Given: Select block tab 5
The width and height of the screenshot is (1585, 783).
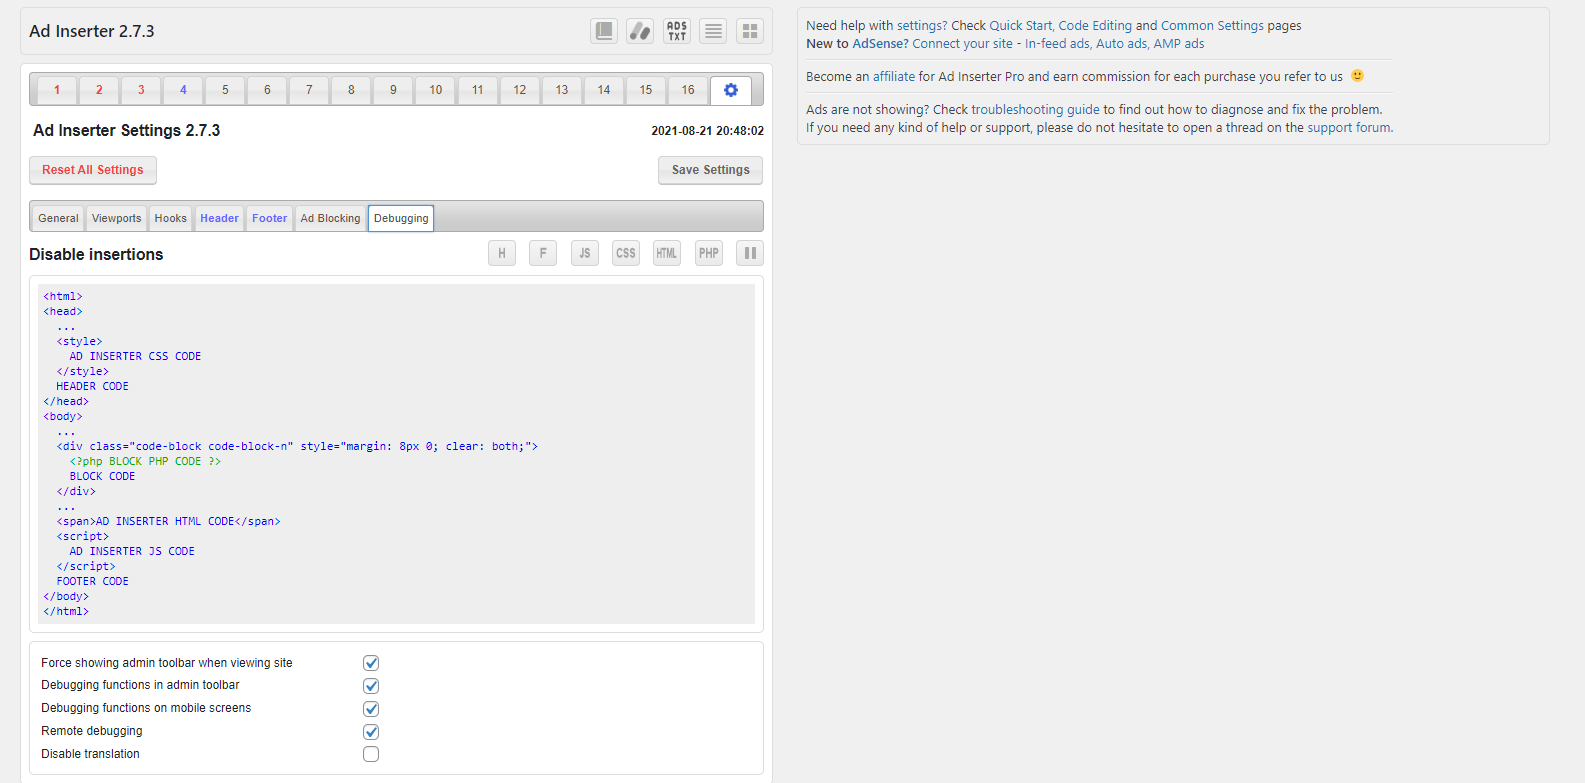Looking at the screenshot, I should pos(225,90).
